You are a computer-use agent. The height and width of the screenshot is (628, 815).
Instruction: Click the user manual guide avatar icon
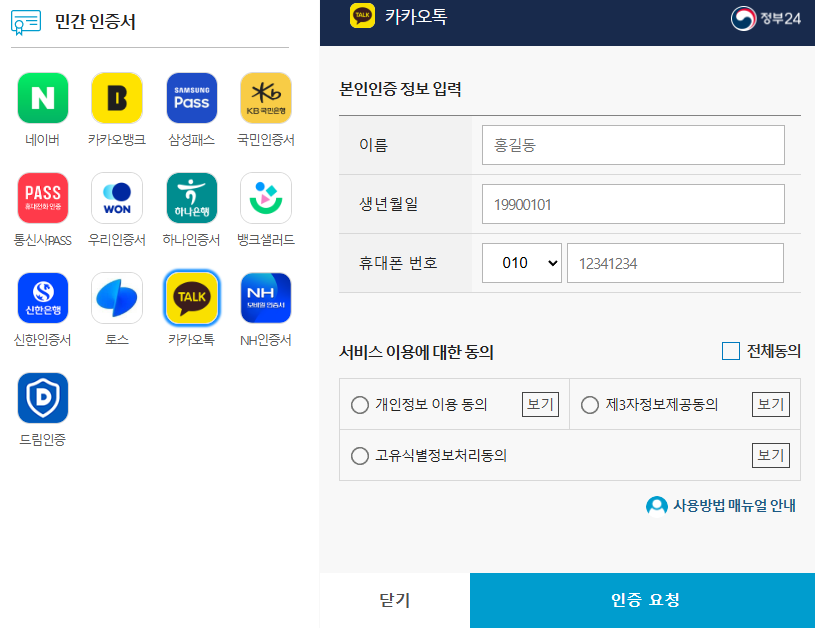click(x=656, y=506)
